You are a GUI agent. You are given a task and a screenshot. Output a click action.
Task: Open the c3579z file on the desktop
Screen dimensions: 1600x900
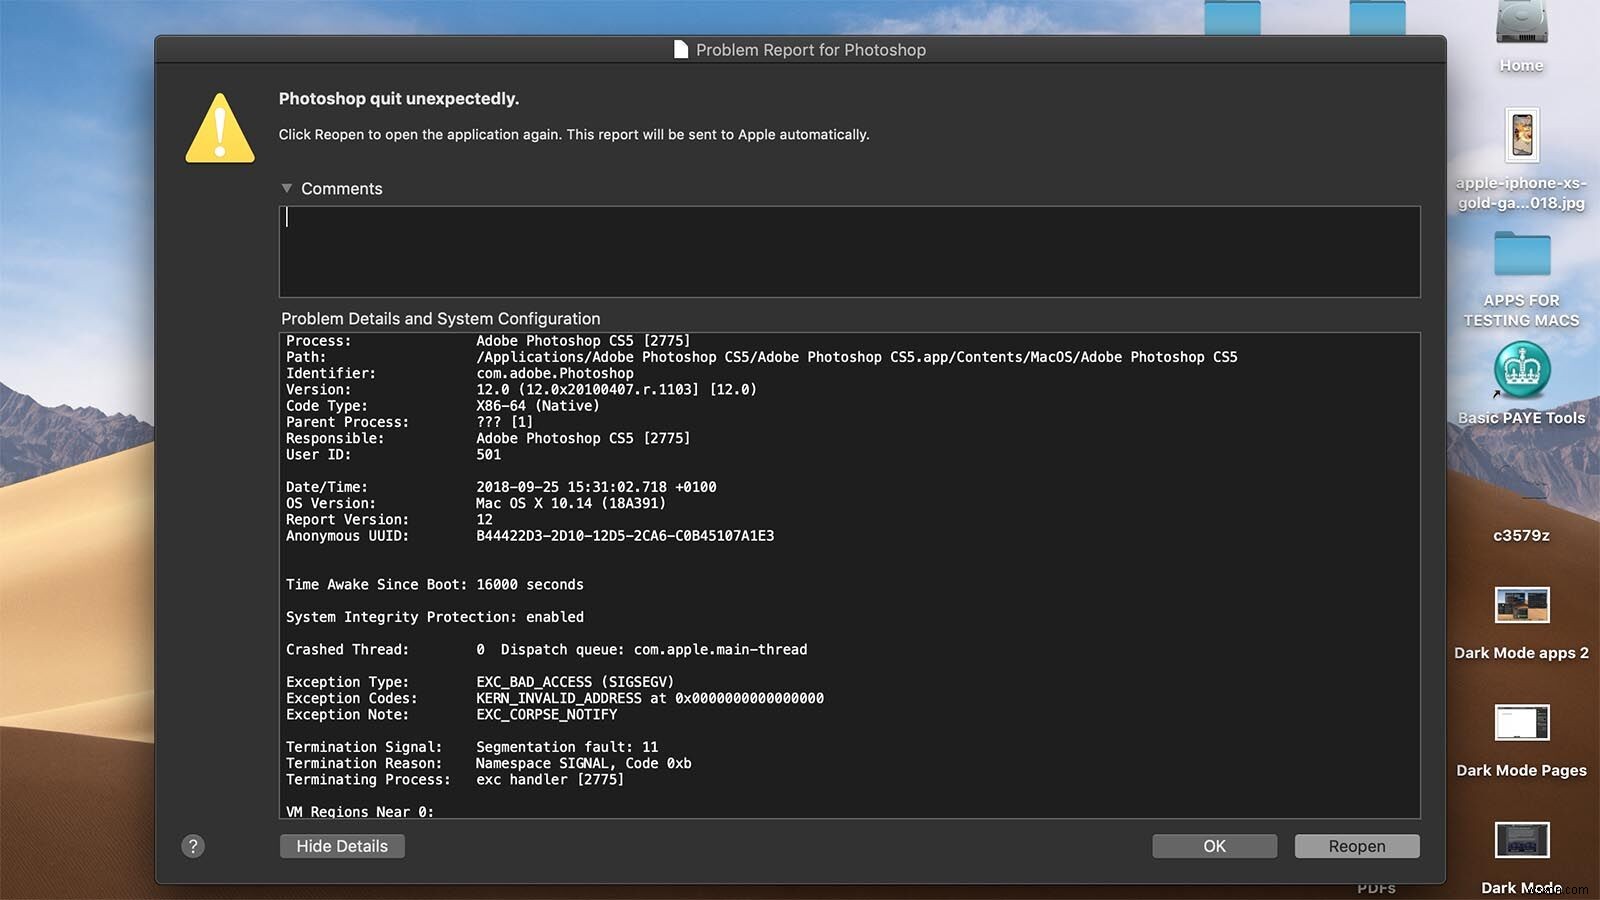1521,500
